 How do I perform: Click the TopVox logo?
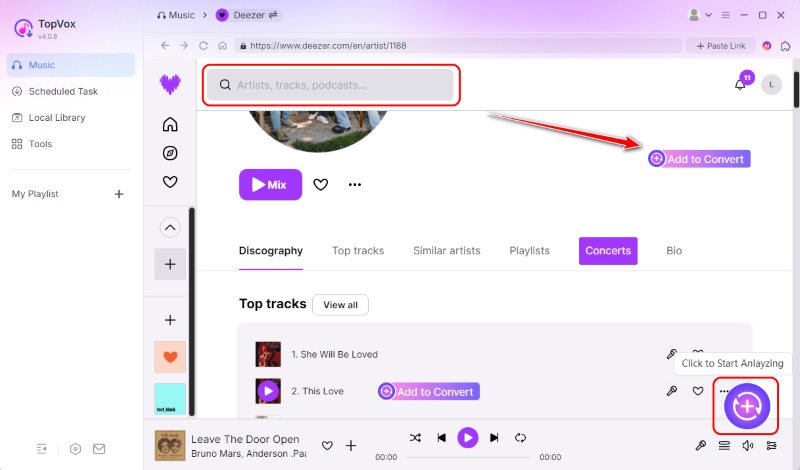click(x=23, y=29)
